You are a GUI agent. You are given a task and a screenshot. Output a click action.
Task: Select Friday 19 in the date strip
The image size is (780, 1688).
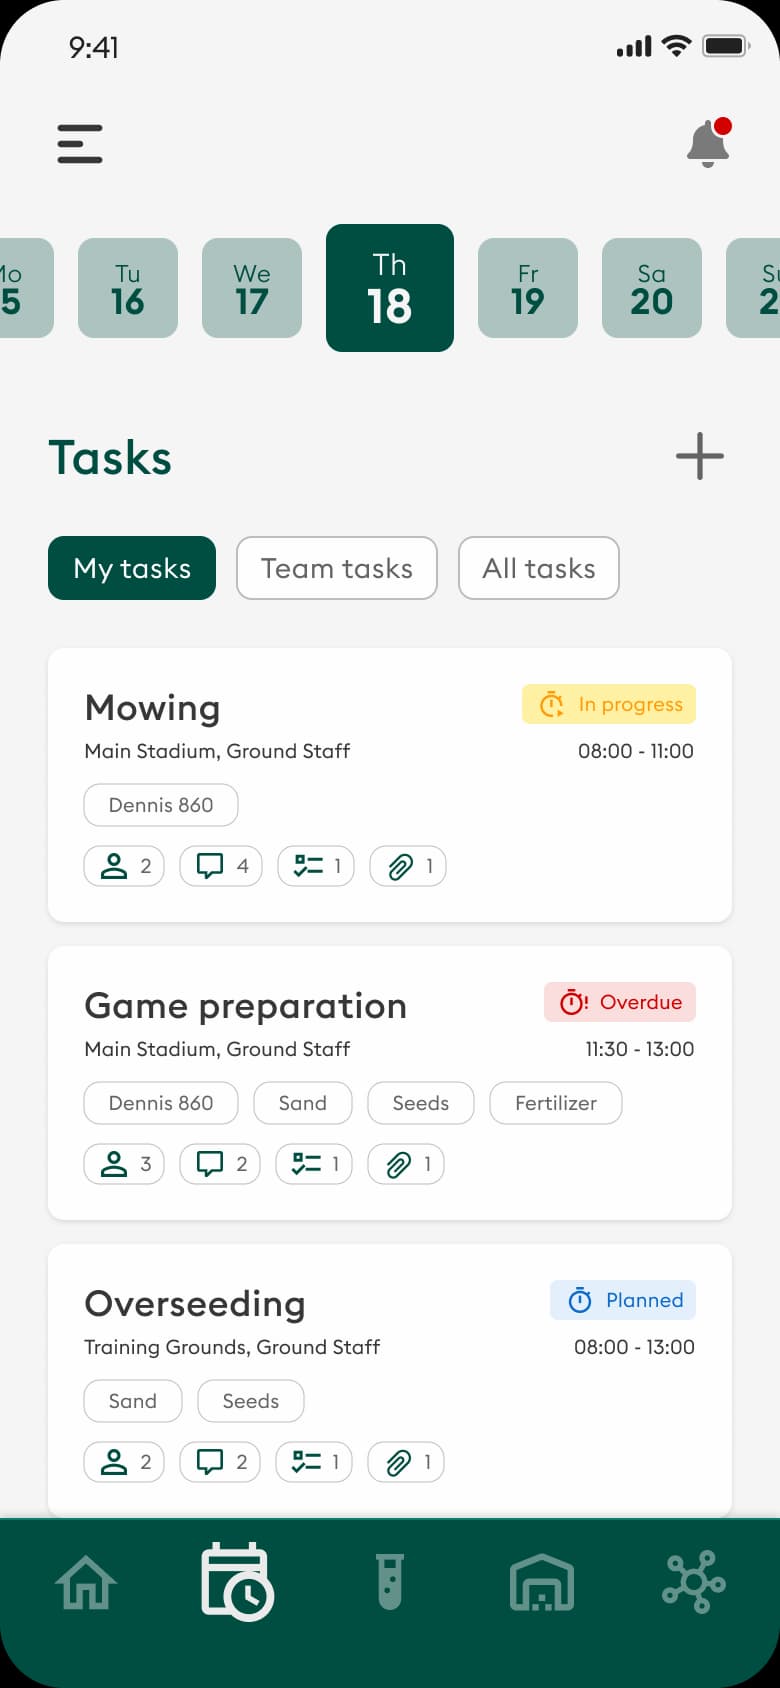pyautogui.click(x=527, y=287)
